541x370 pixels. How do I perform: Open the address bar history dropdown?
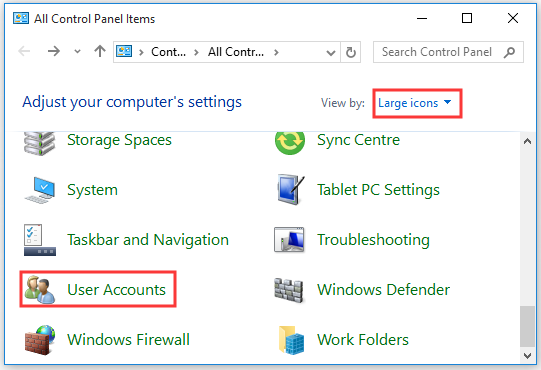(x=331, y=52)
